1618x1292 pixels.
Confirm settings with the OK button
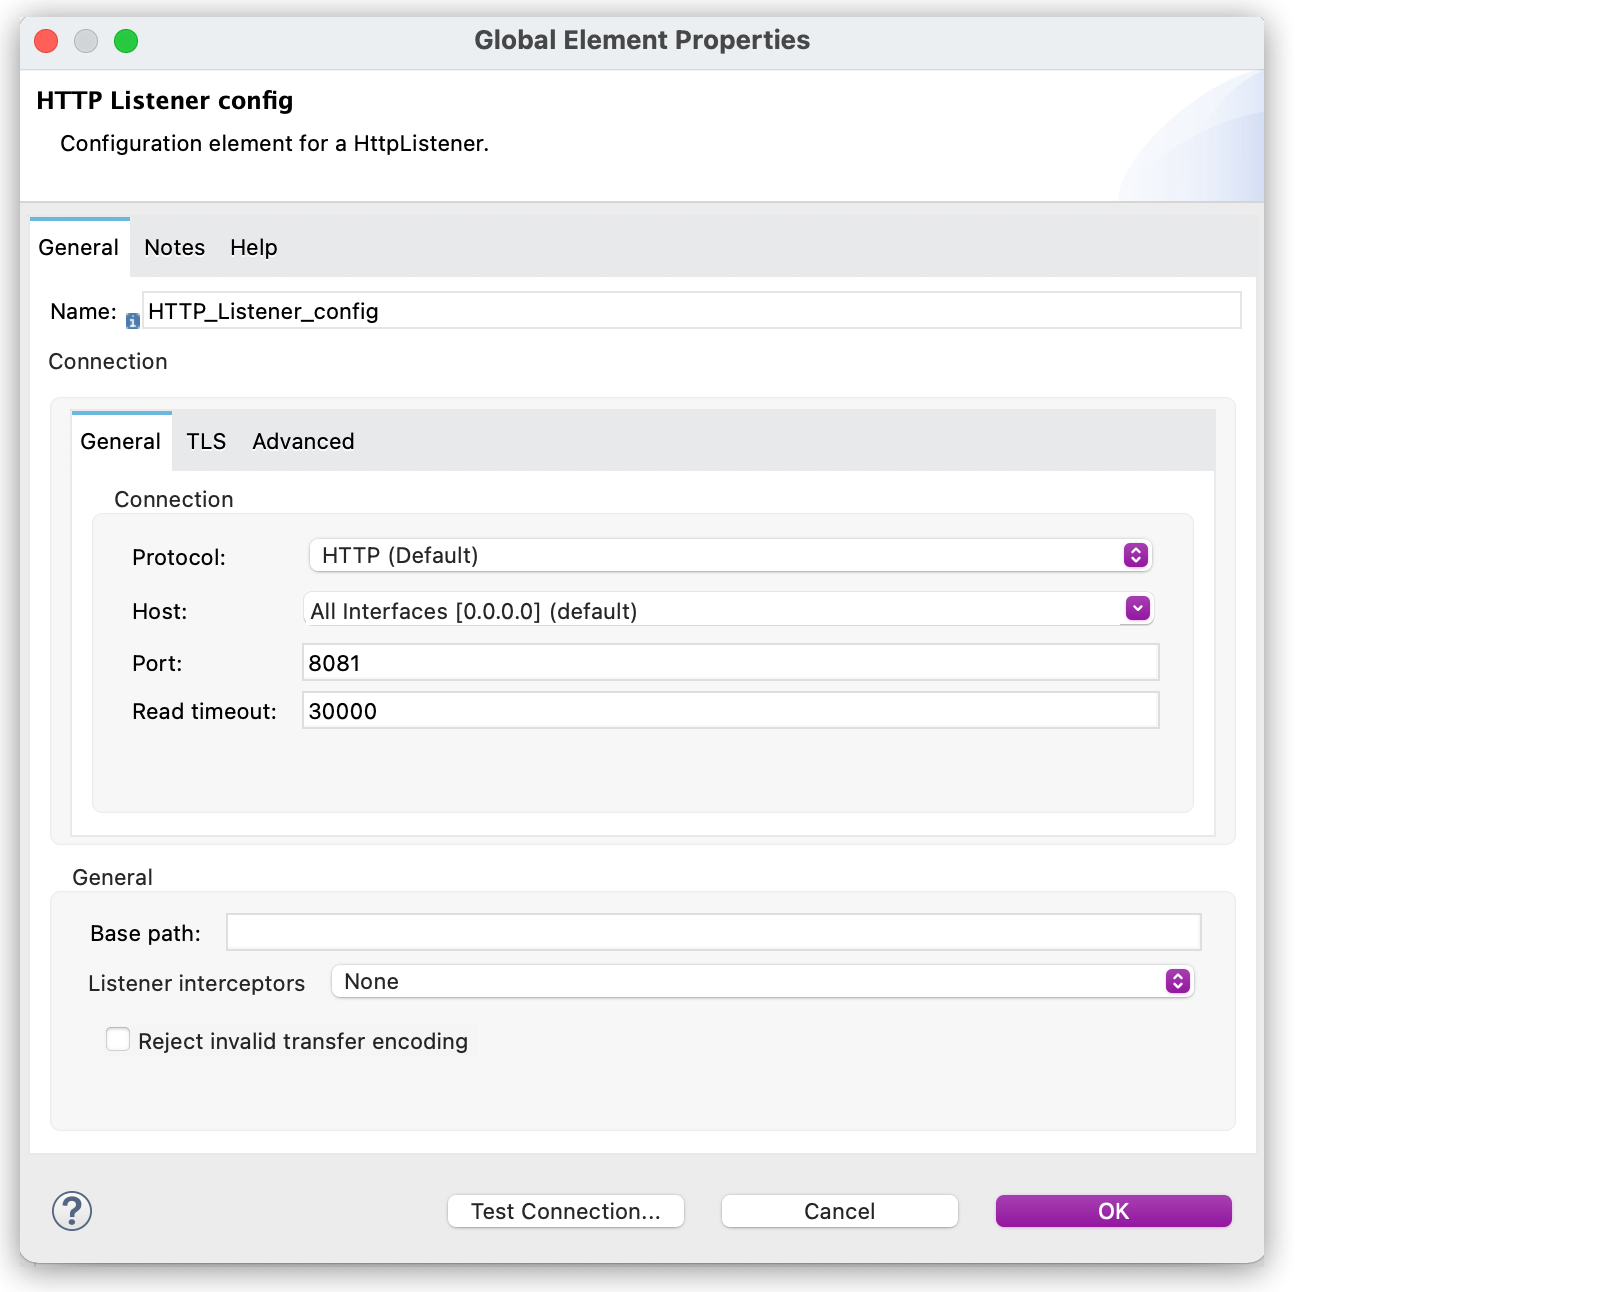1112,1210
